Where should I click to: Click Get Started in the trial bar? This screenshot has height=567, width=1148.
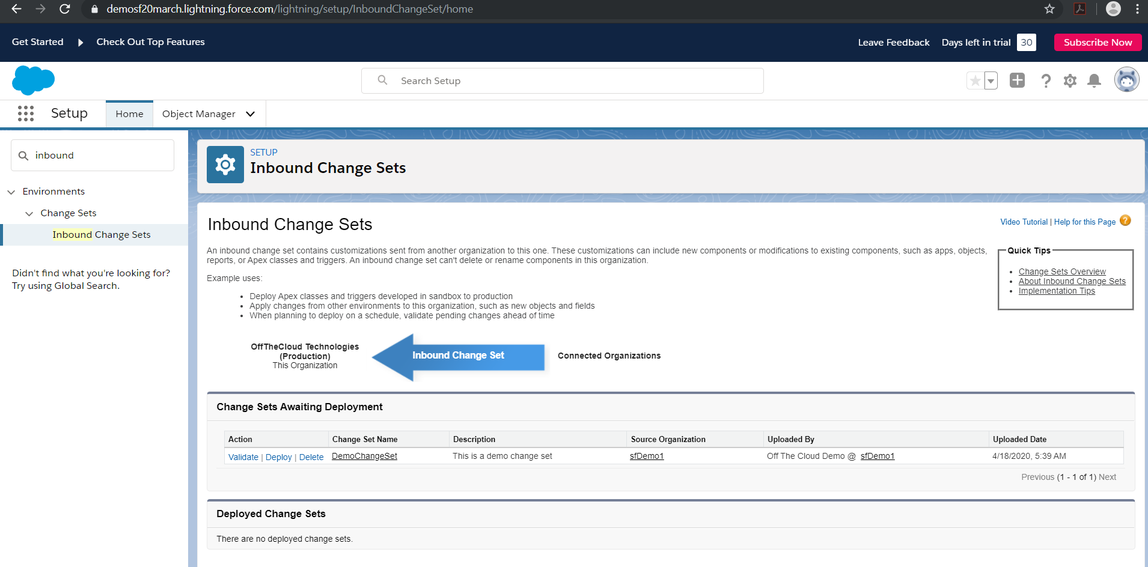37,42
